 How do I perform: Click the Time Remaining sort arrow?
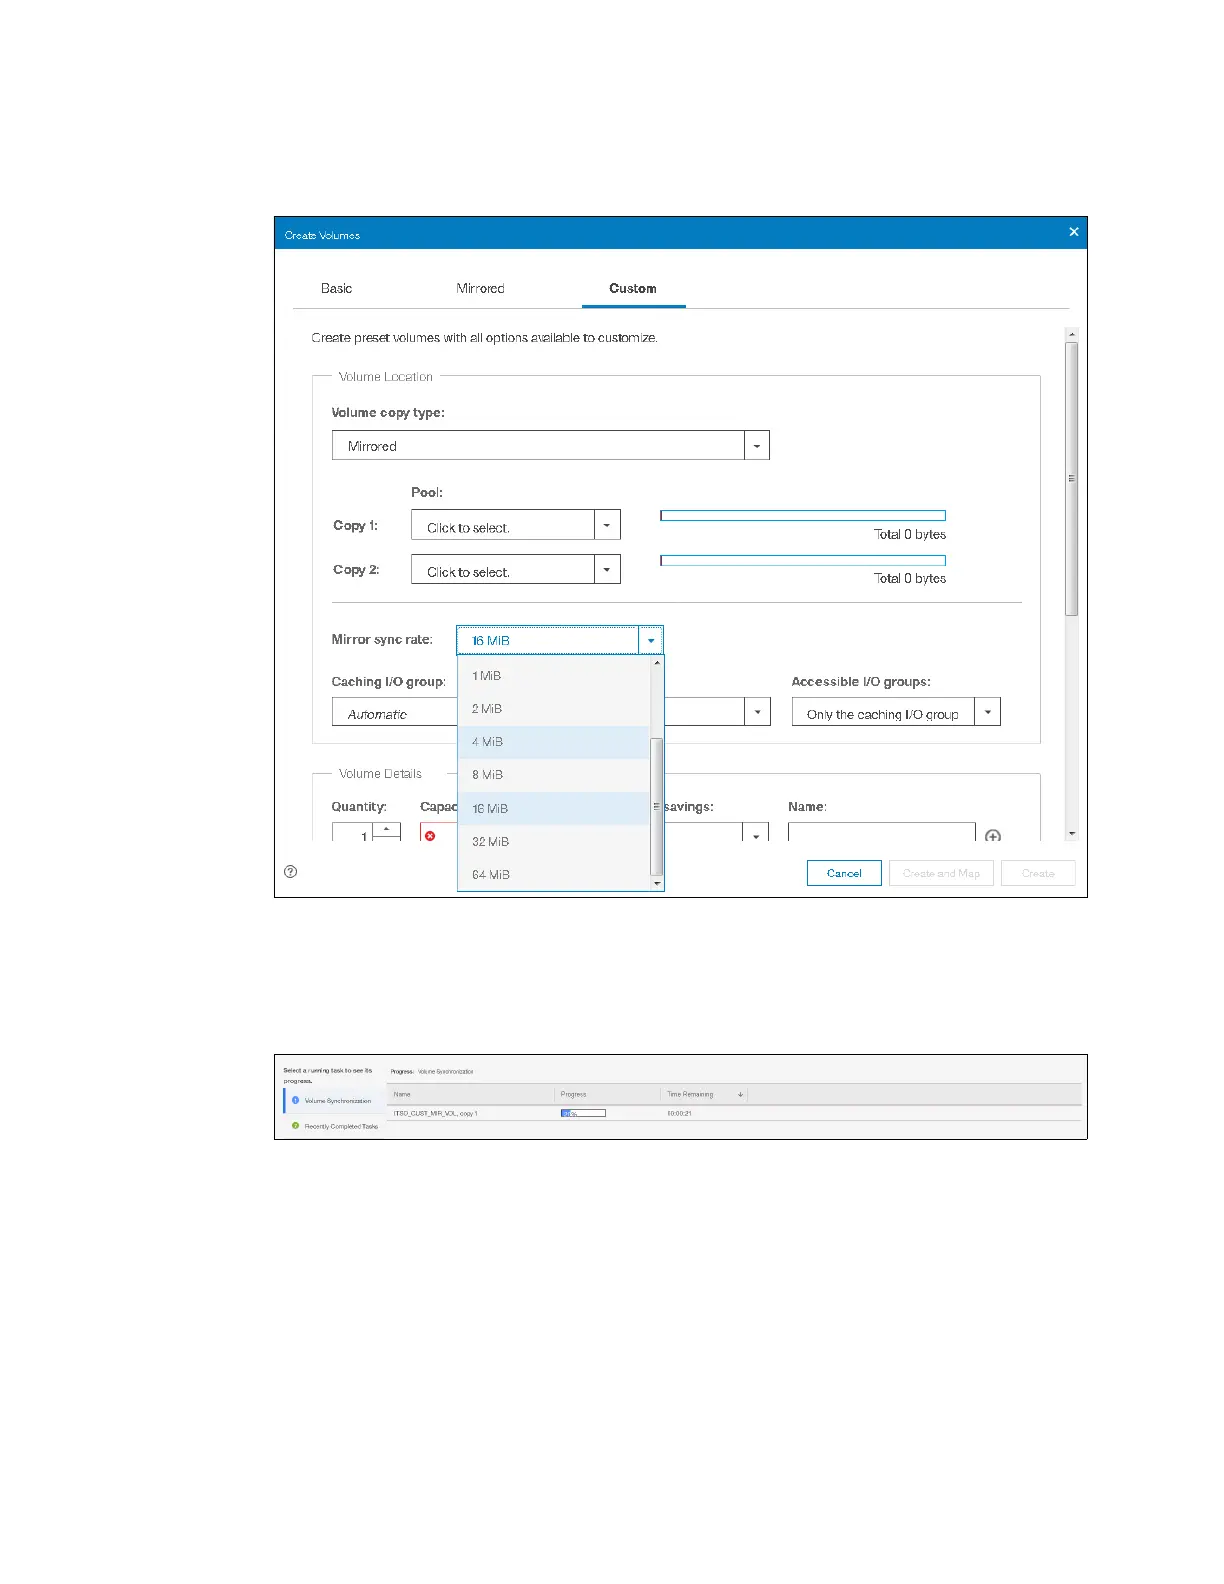pos(740,1095)
